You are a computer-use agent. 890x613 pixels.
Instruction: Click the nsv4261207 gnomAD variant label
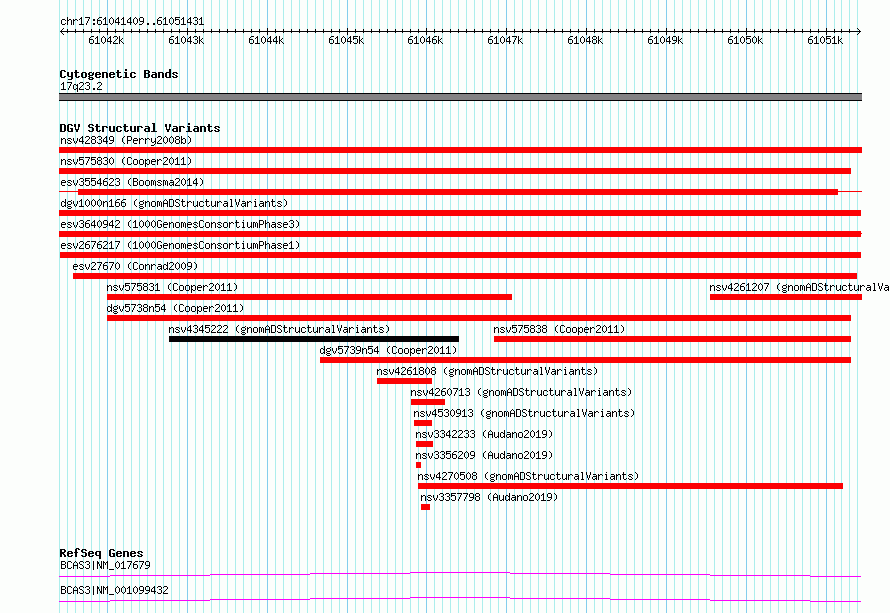pos(799,287)
